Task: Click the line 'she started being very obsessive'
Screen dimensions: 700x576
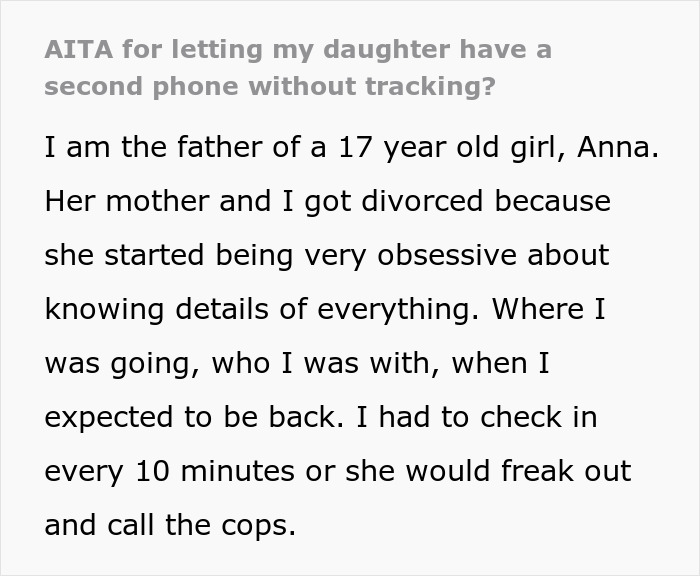Action: (326, 255)
